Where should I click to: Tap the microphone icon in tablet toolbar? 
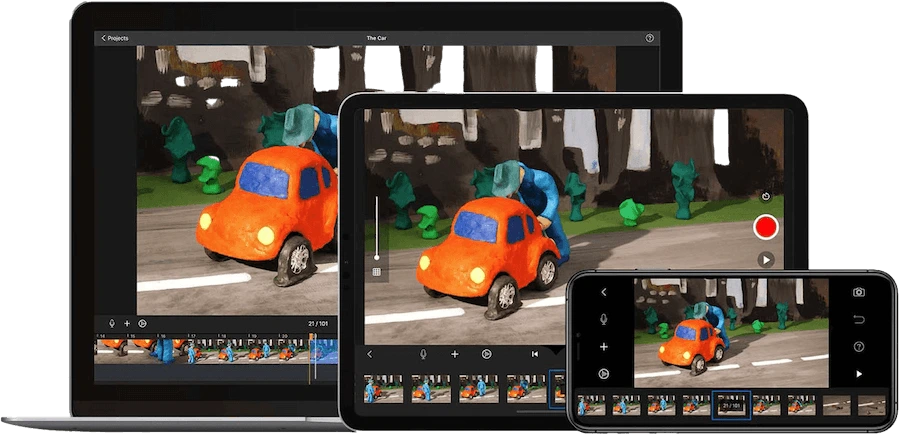(x=423, y=354)
